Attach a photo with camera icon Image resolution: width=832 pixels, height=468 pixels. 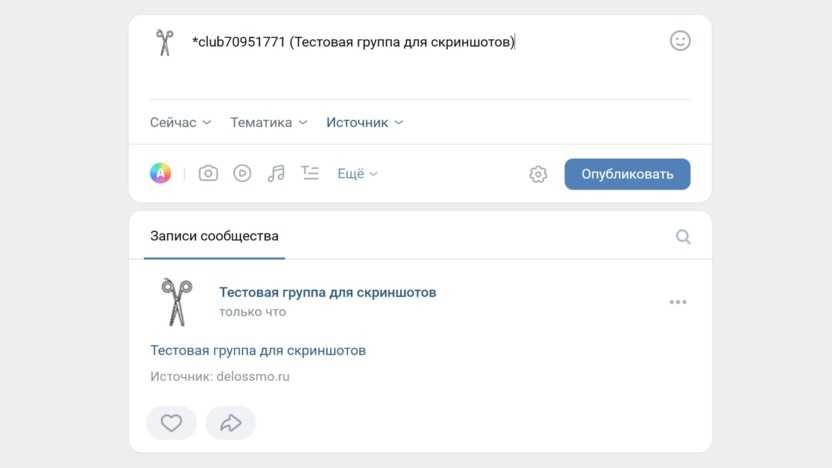pyautogui.click(x=208, y=173)
